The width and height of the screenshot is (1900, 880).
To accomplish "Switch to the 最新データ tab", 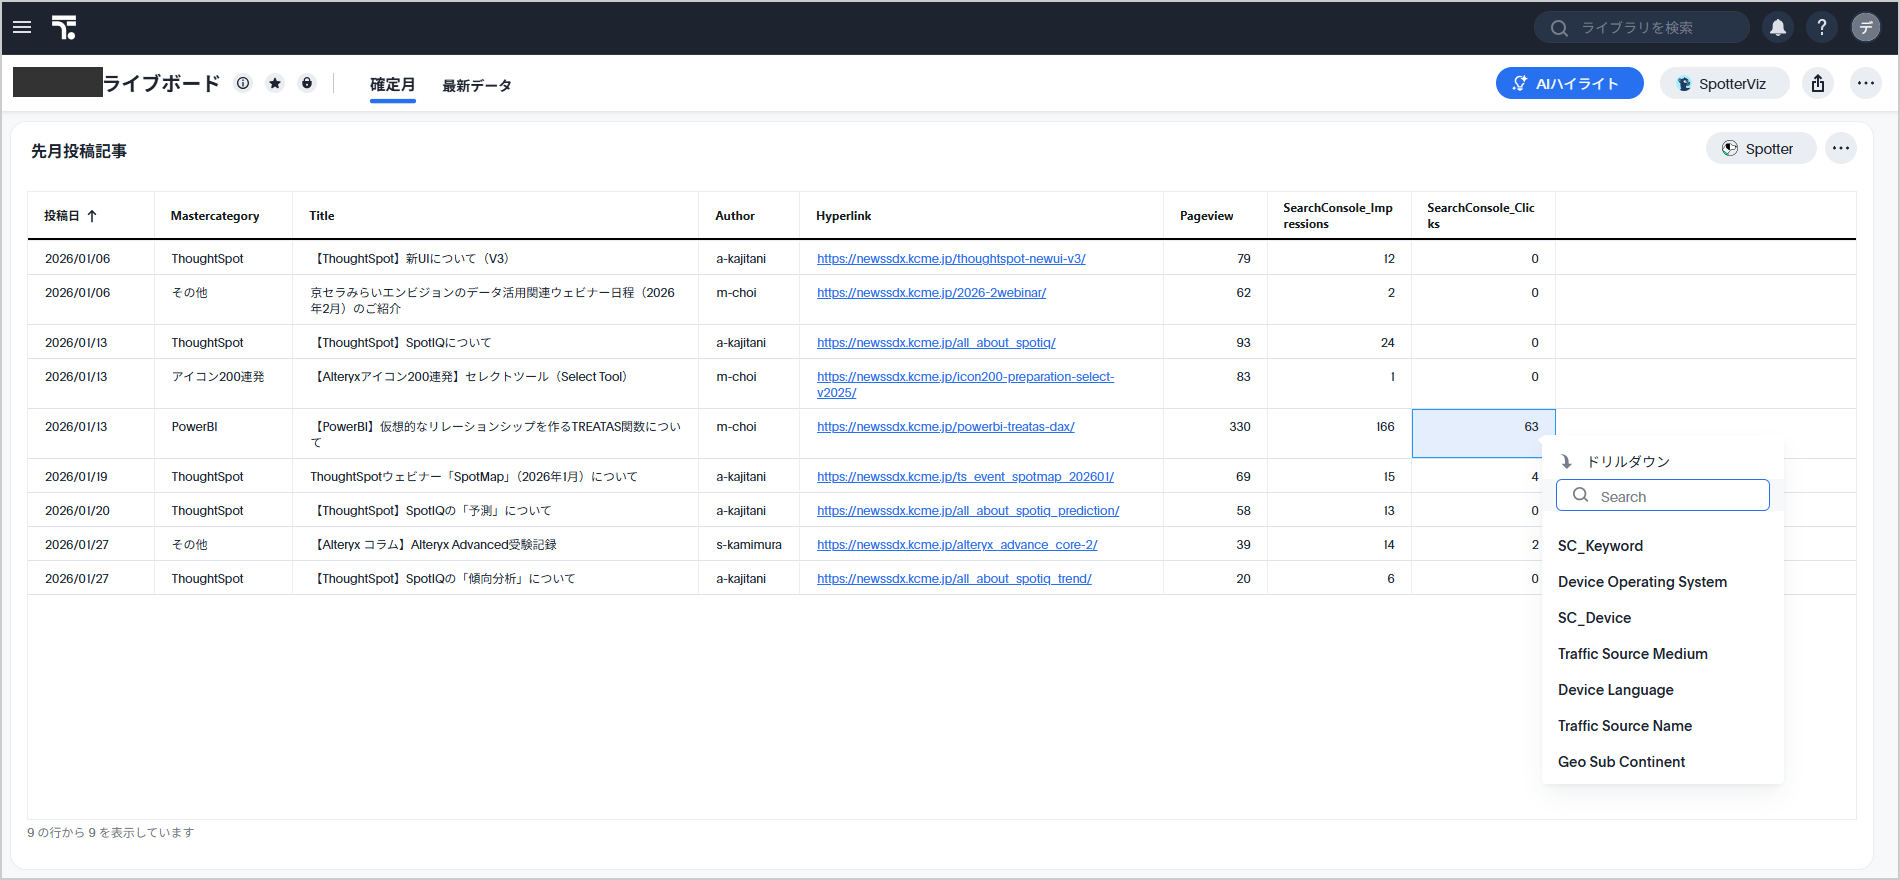I will click(x=477, y=86).
